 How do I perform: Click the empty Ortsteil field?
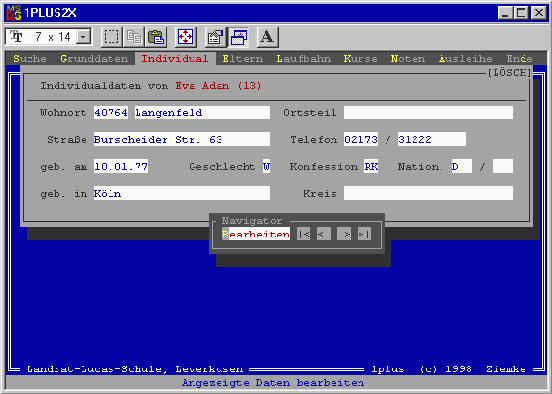click(x=428, y=113)
